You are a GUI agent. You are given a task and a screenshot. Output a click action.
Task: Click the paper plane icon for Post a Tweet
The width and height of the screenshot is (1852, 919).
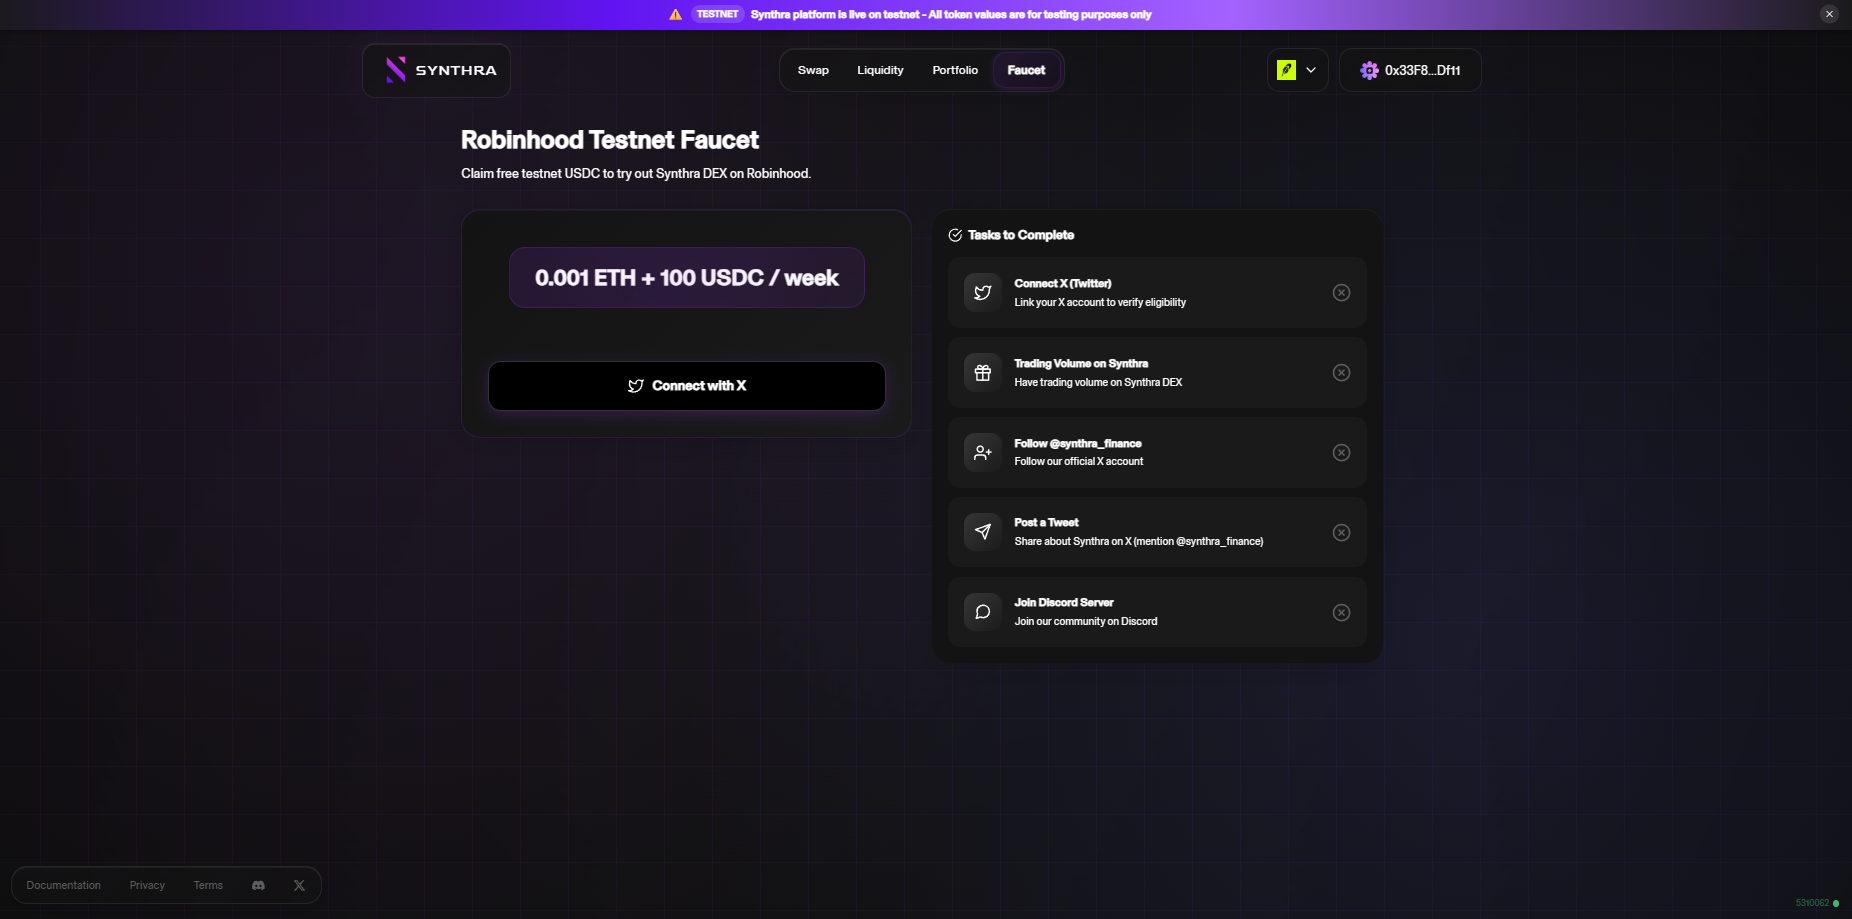point(982,532)
